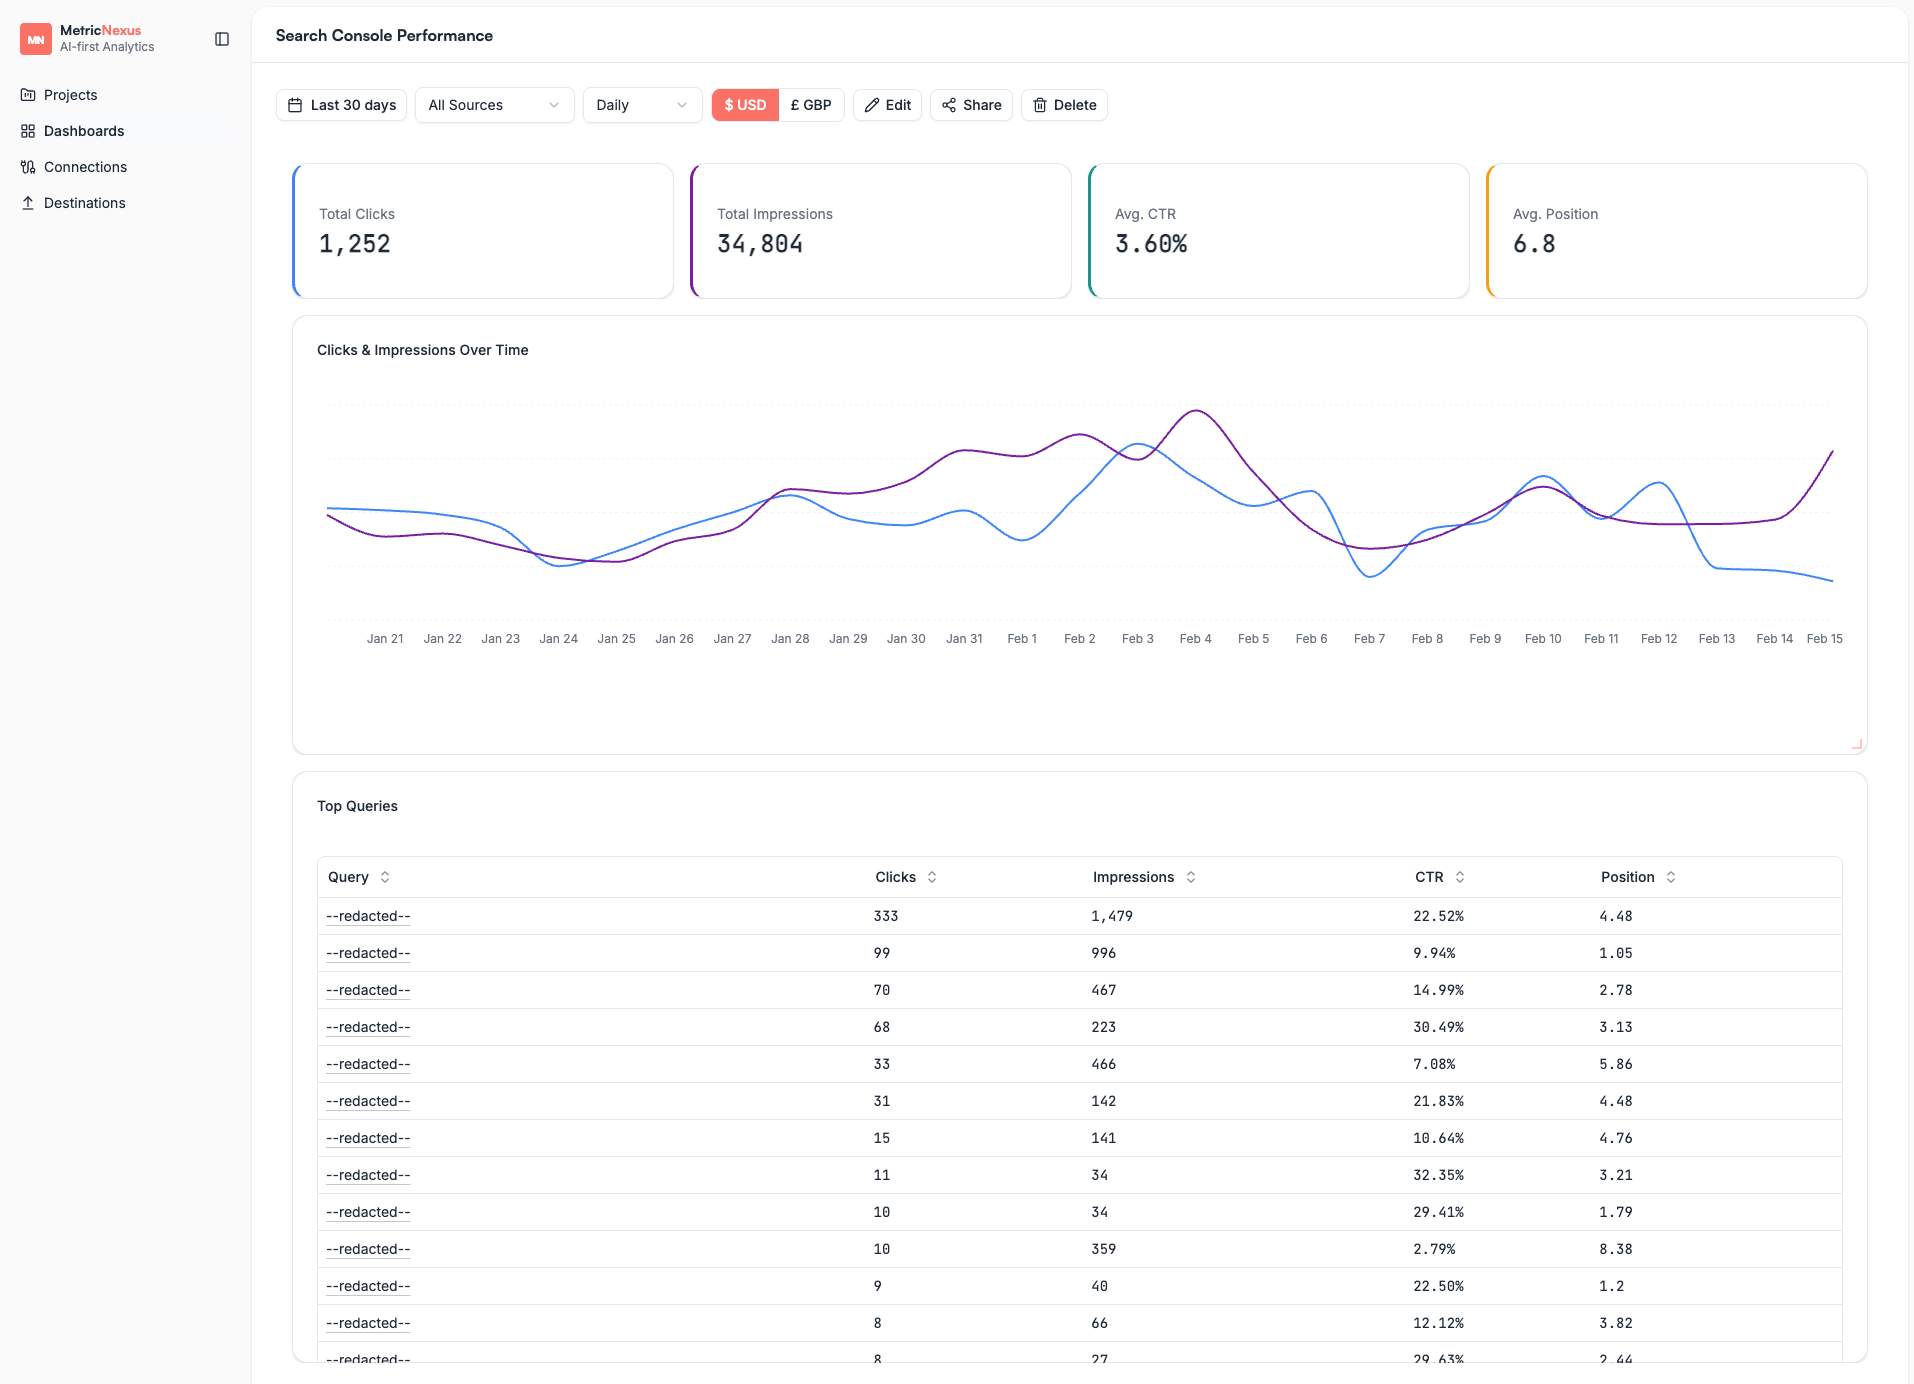
Task: Open Connections from the sidebar
Action: pos(85,167)
